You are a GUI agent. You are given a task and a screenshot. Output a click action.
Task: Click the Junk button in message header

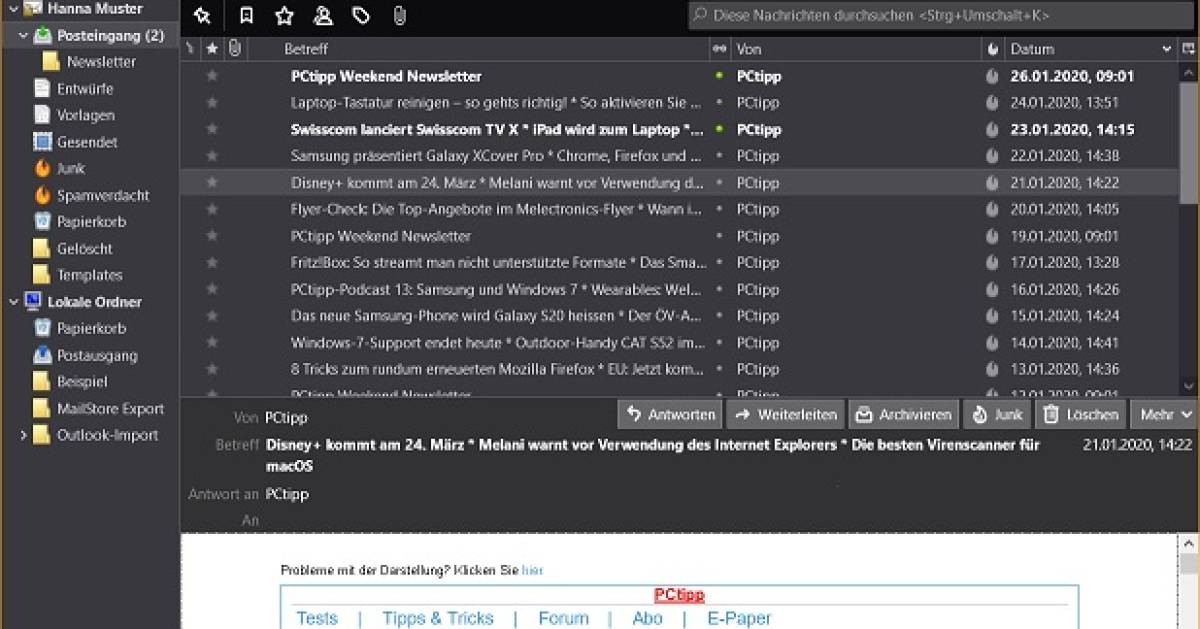pyautogui.click(x=997, y=414)
